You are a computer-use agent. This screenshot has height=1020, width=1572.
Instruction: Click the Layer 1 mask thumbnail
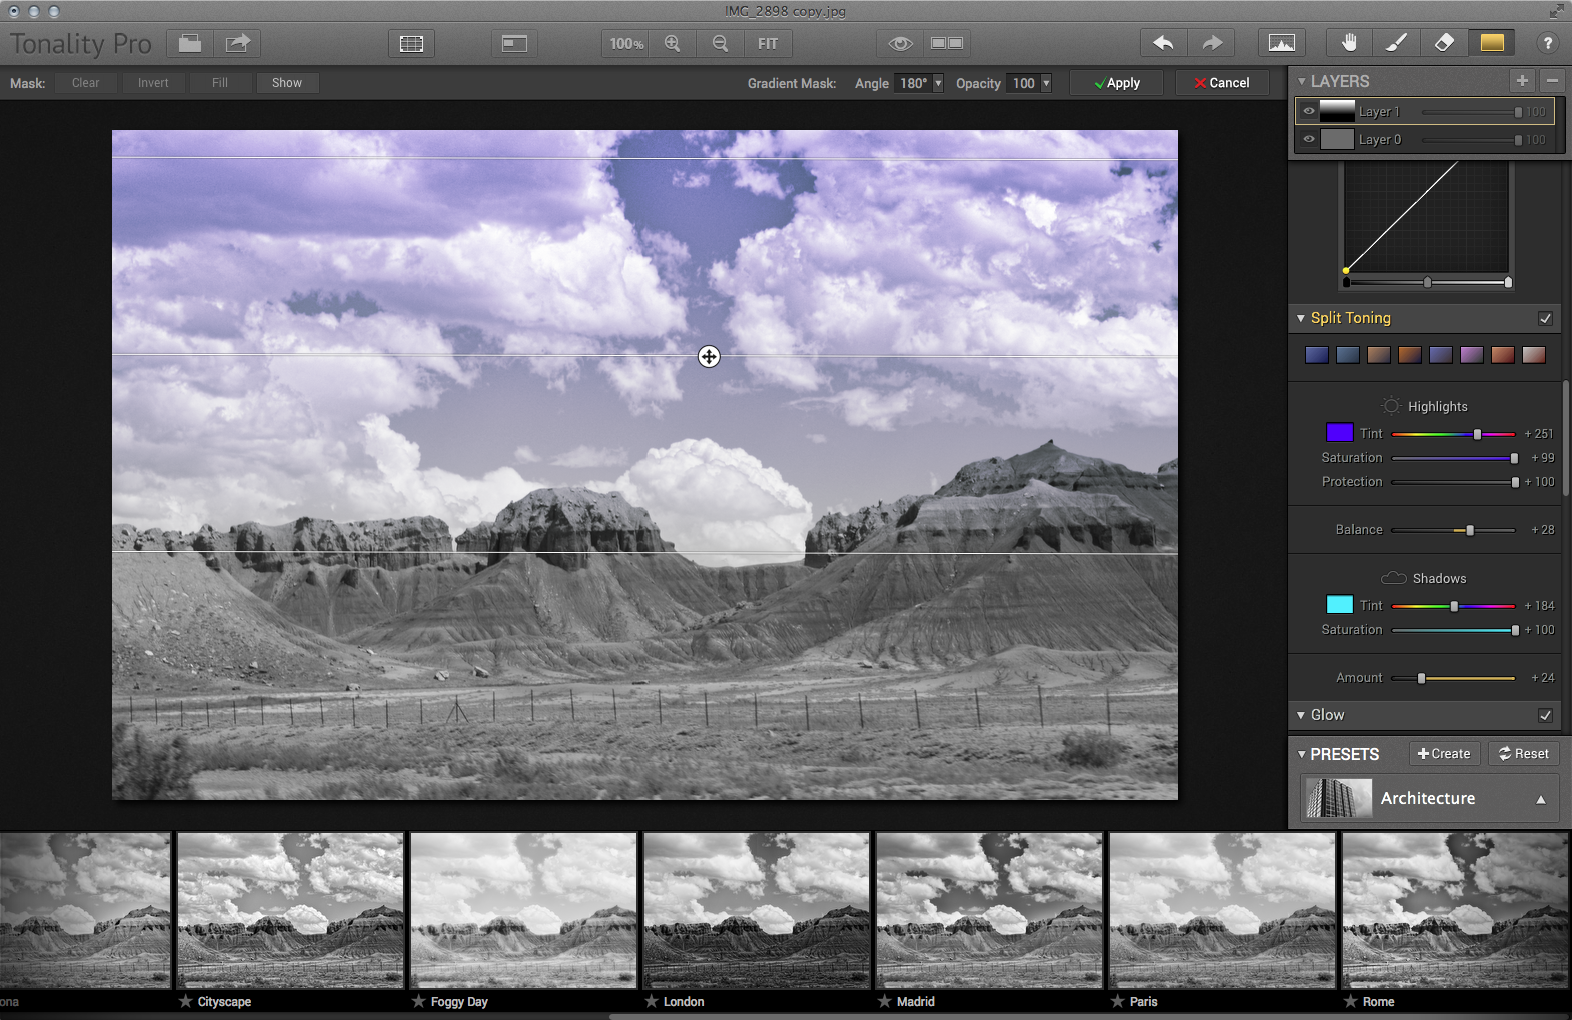pyautogui.click(x=1337, y=111)
